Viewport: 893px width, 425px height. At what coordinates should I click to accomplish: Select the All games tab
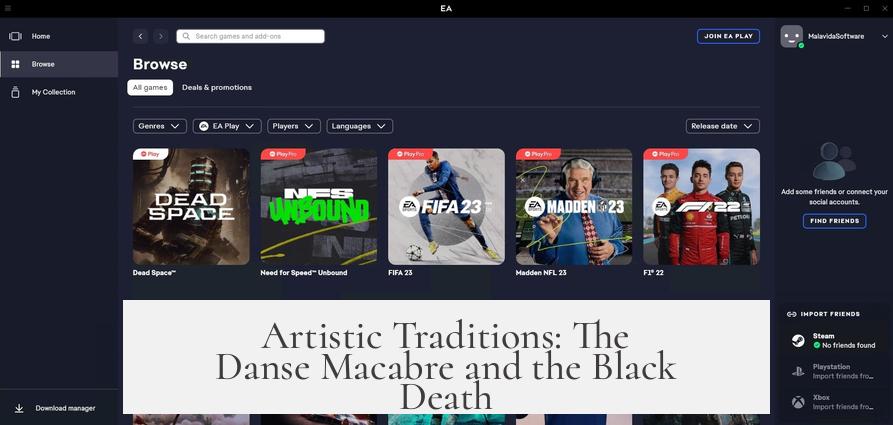tap(150, 88)
